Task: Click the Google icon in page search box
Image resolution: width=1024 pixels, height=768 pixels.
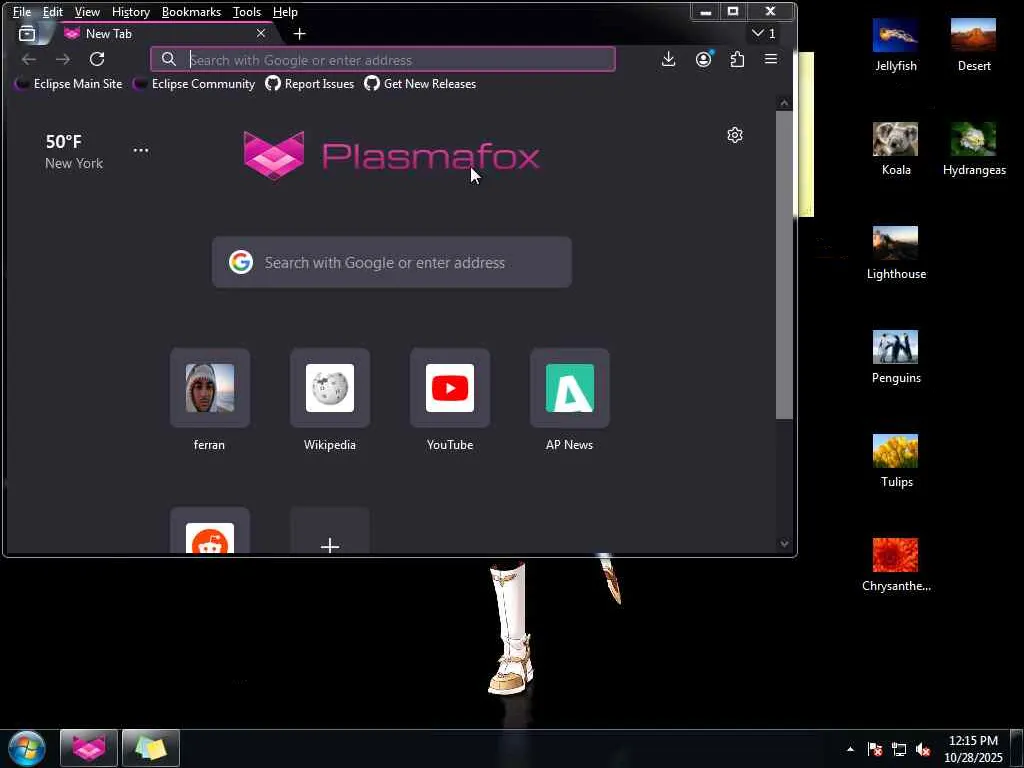Action: (241, 263)
